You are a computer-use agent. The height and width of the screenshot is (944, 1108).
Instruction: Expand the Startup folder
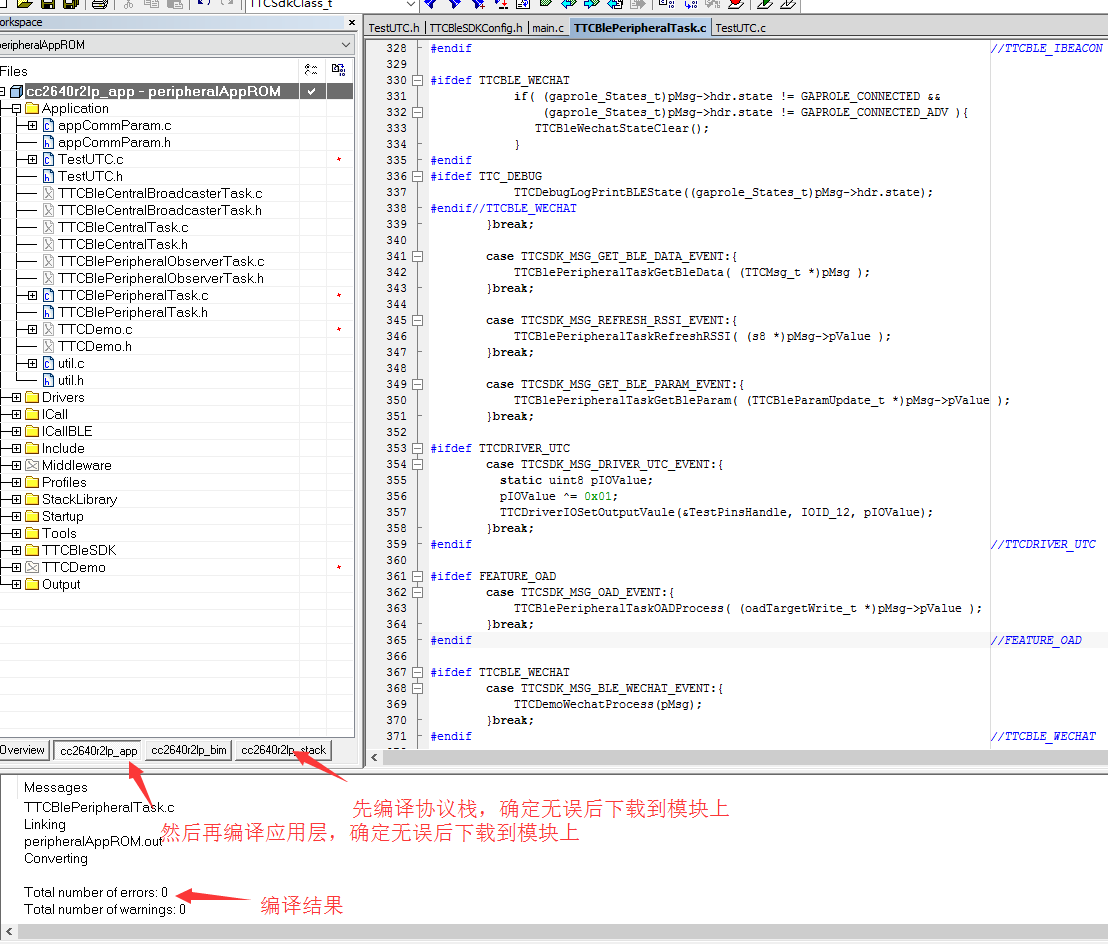tap(16, 516)
